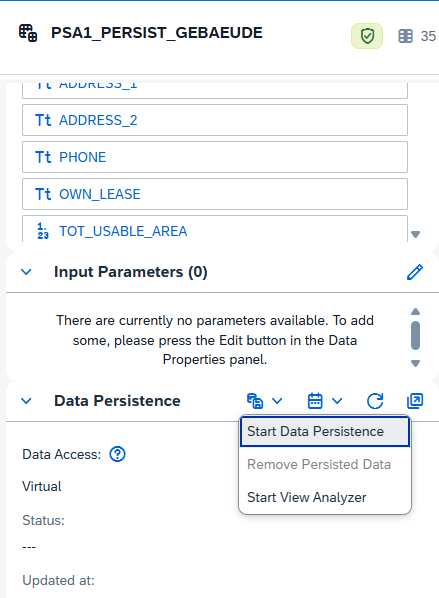Open Data Access help icon
439x598 pixels.
pyautogui.click(x=117, y=454)
